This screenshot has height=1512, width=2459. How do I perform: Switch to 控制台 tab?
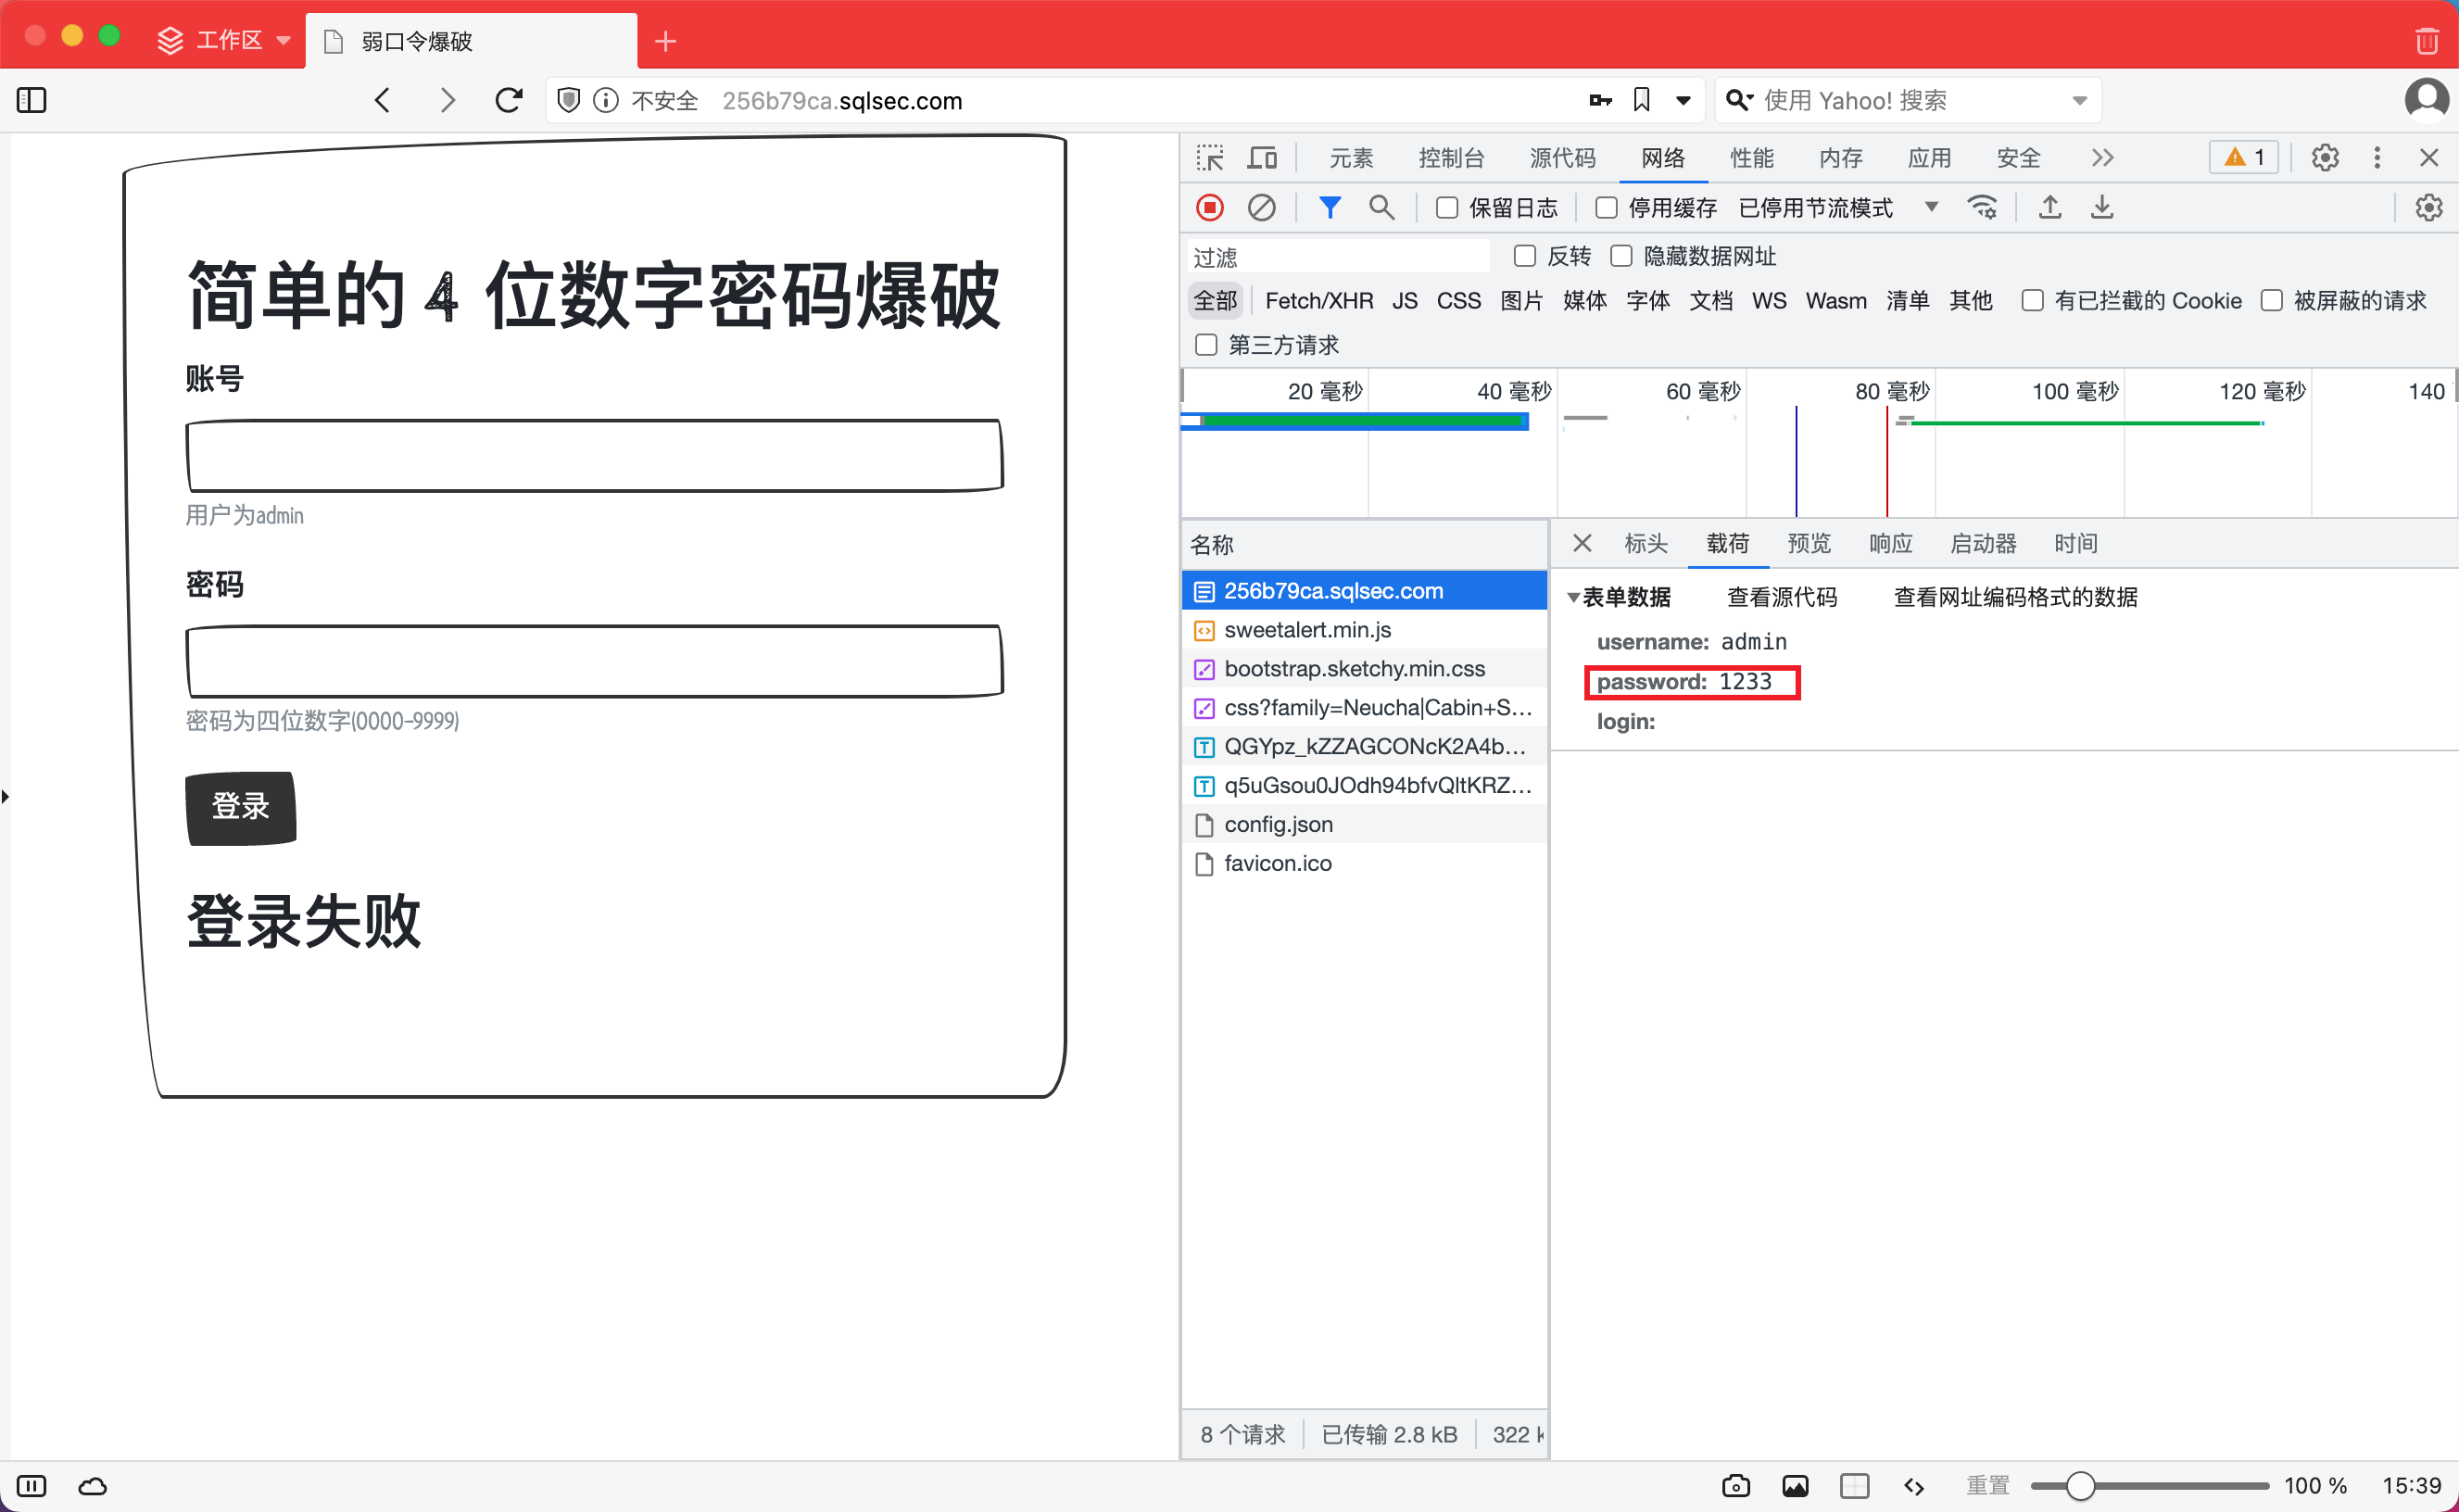(x=1451, y=157)
